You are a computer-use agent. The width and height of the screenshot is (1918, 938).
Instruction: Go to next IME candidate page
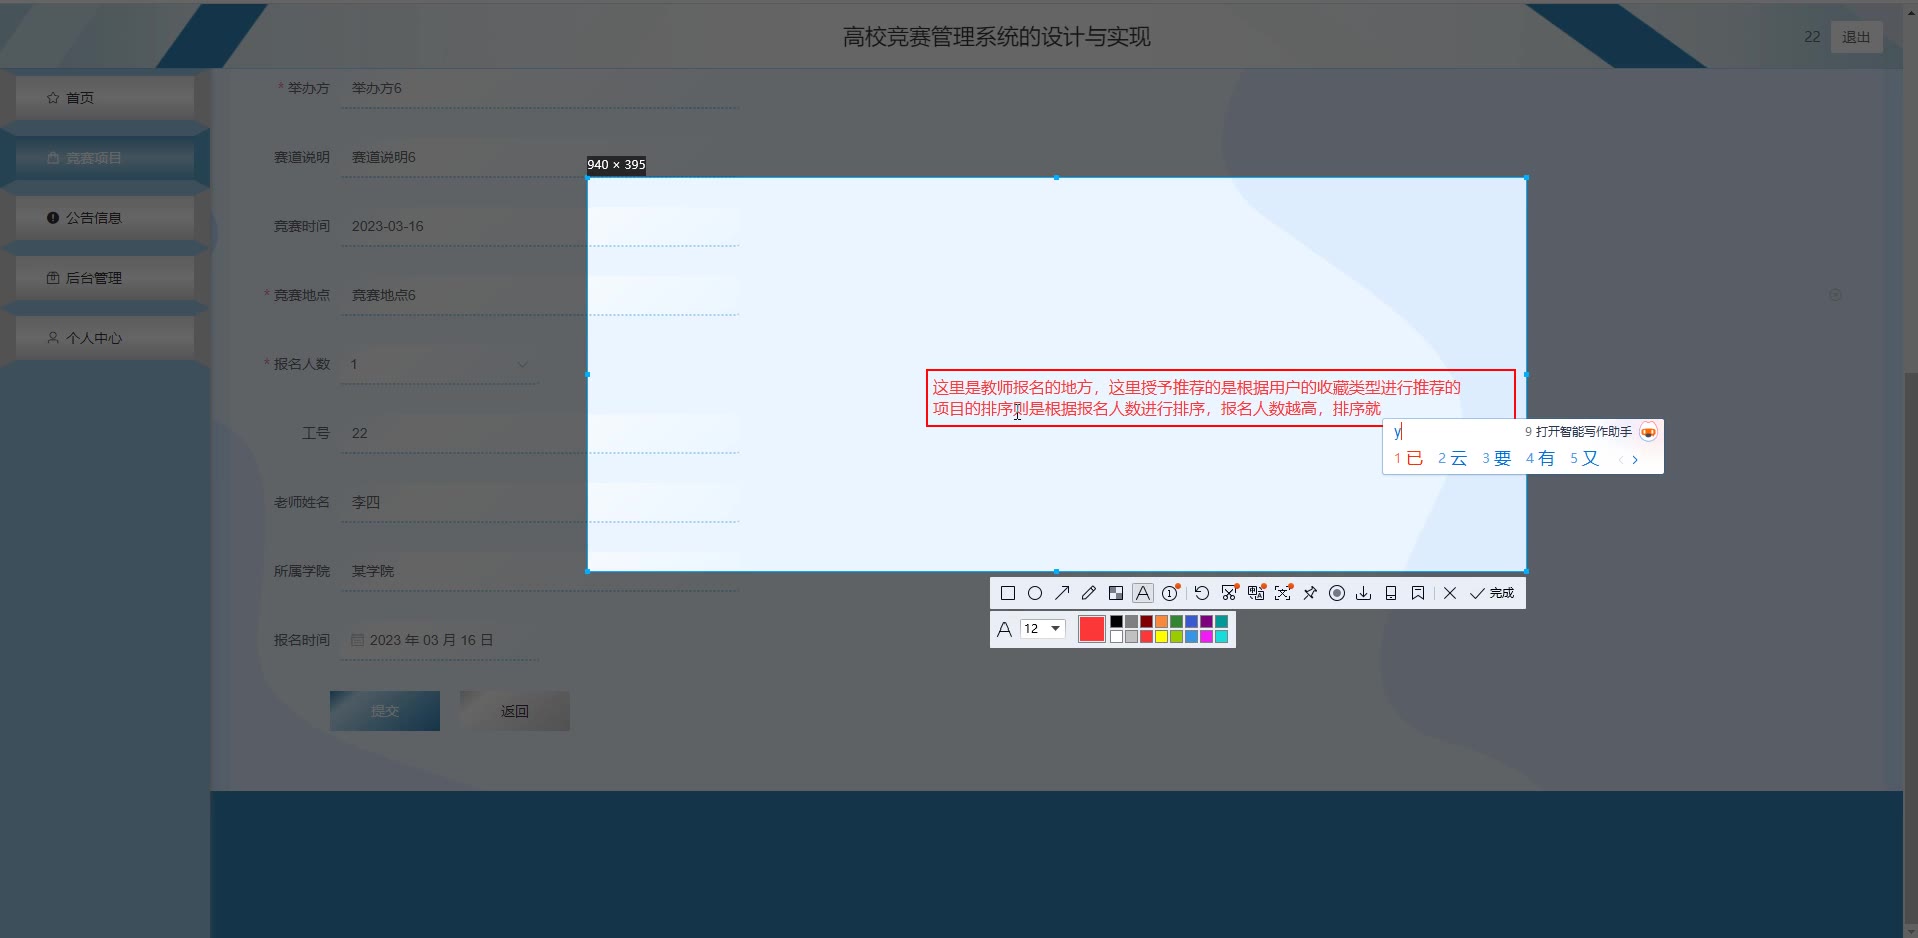point(1635,460)
